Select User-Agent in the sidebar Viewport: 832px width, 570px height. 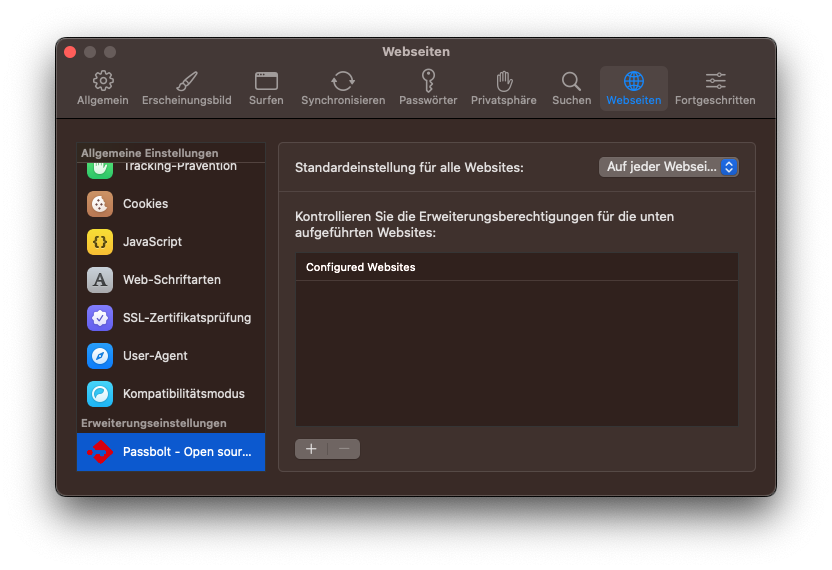tap(155, 356)
